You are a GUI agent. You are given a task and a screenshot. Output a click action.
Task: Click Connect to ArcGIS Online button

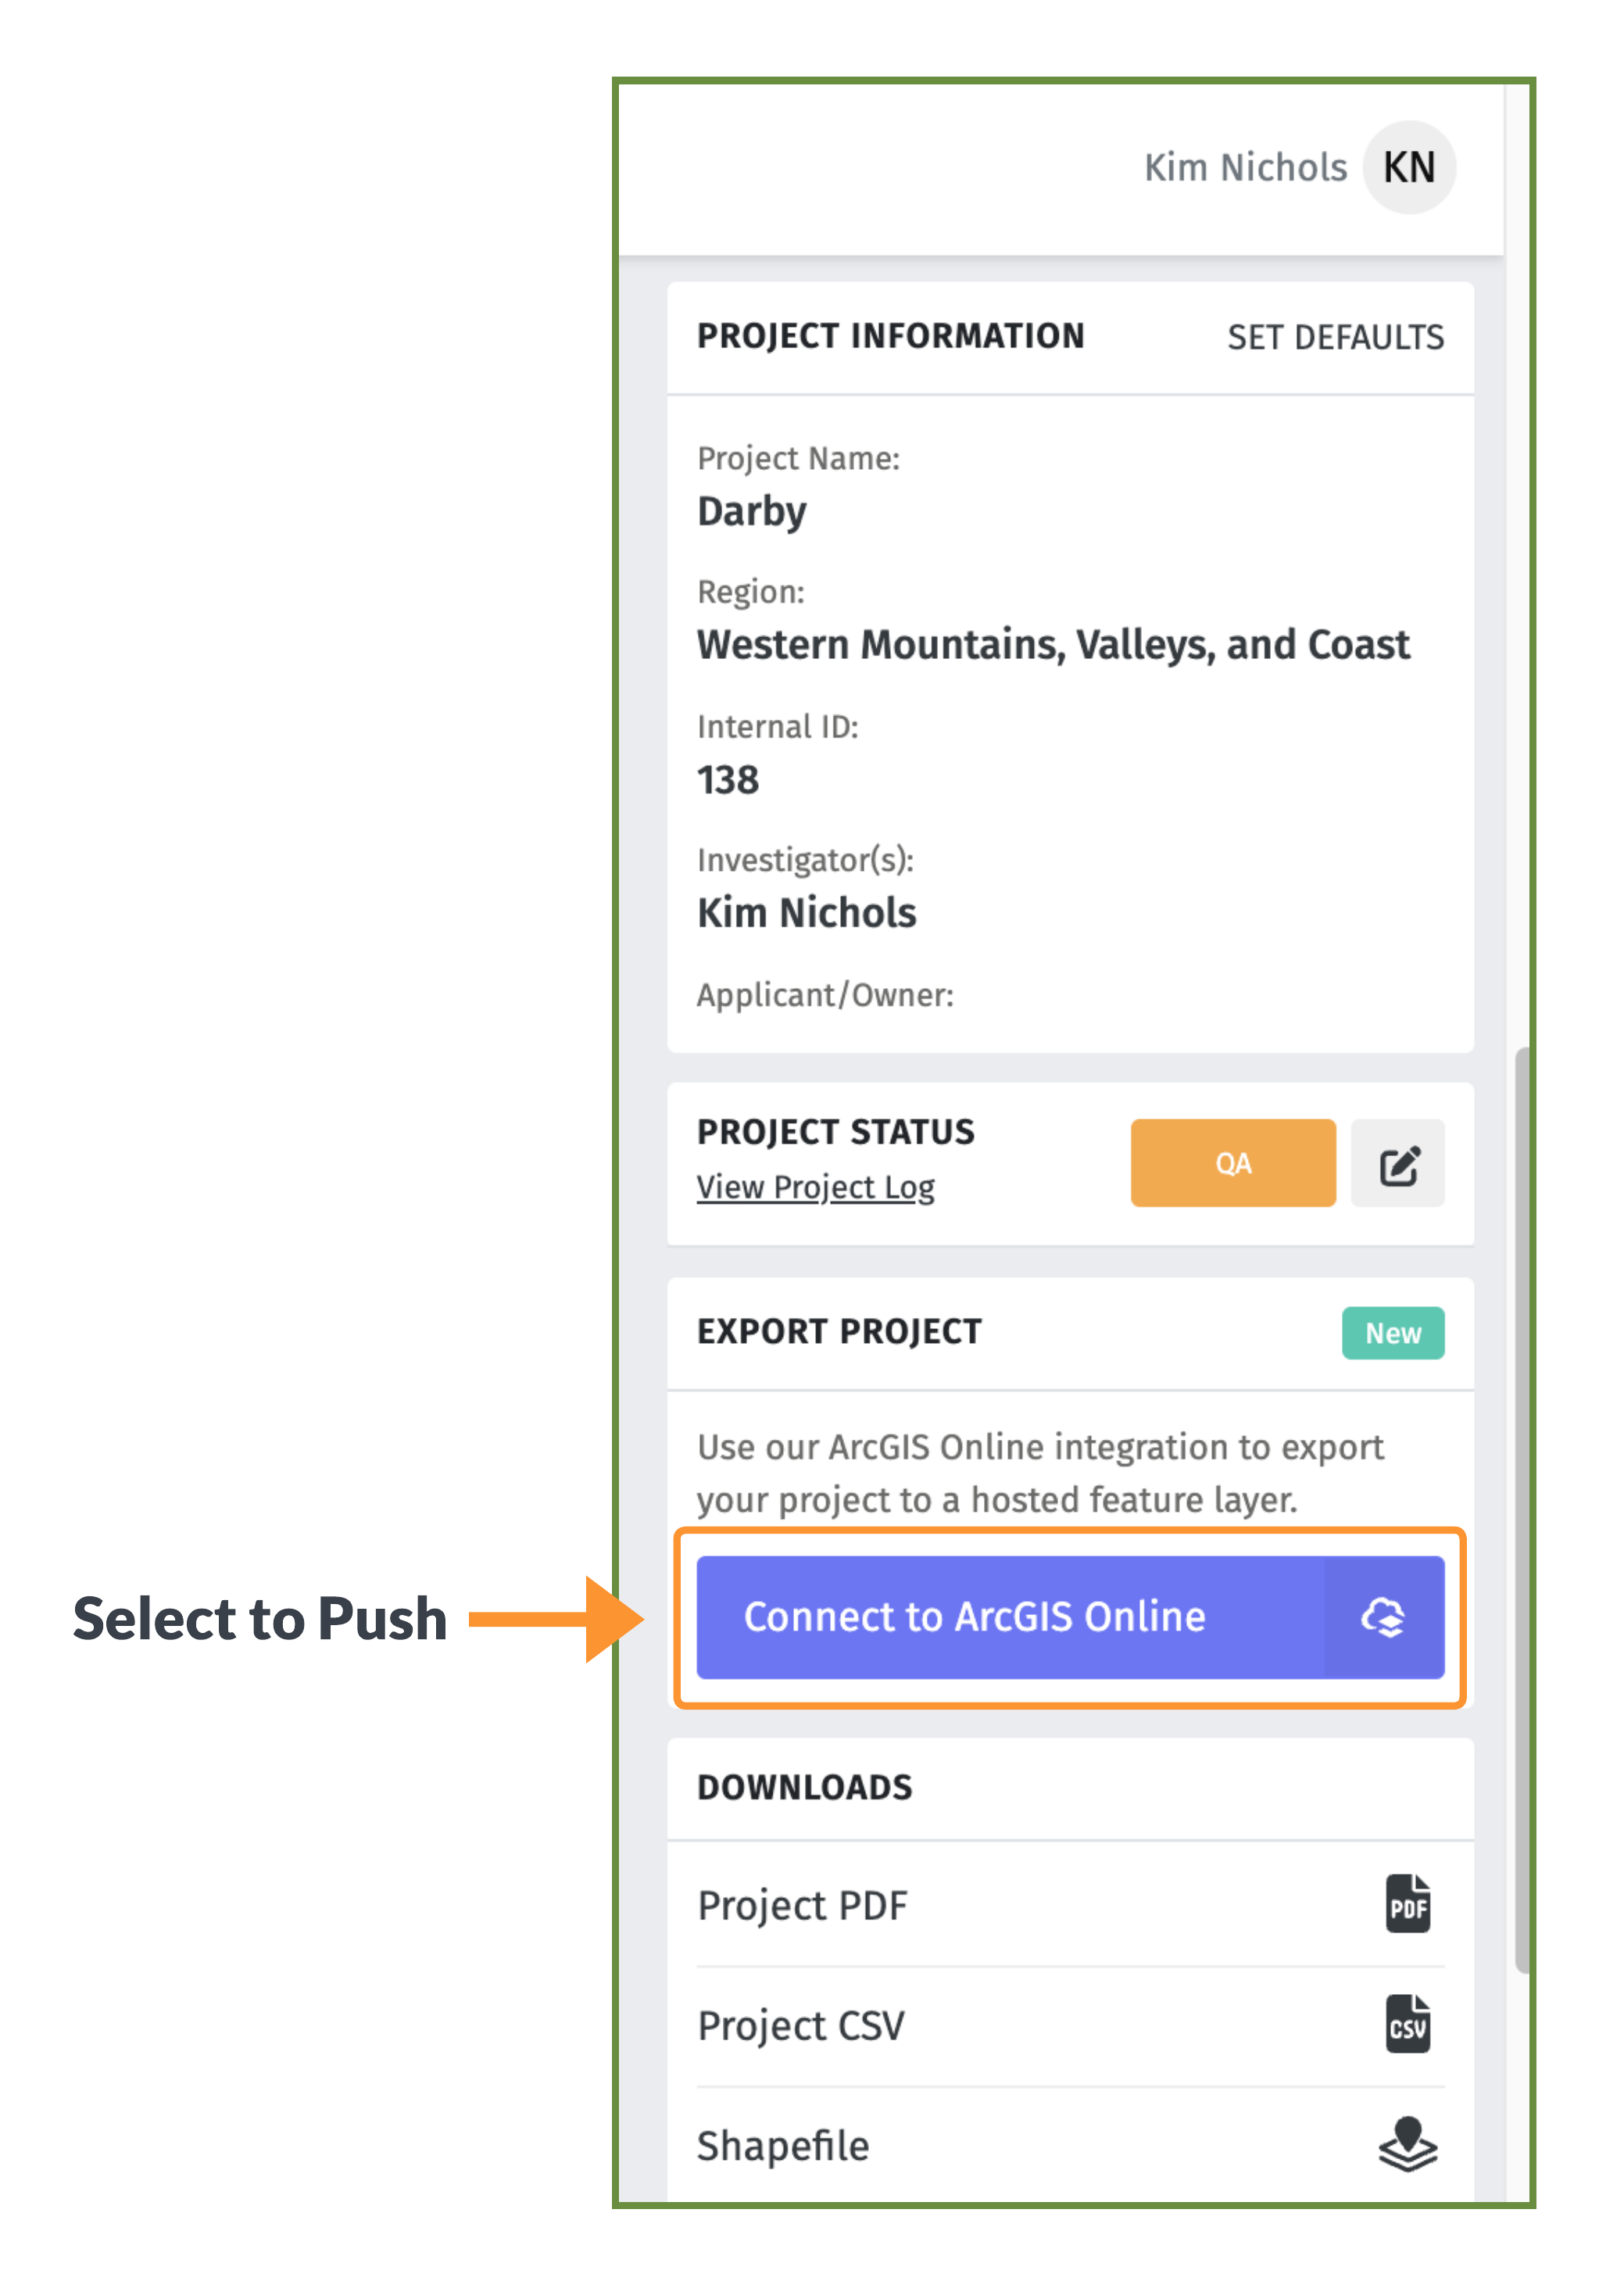coord(1070,1616)
